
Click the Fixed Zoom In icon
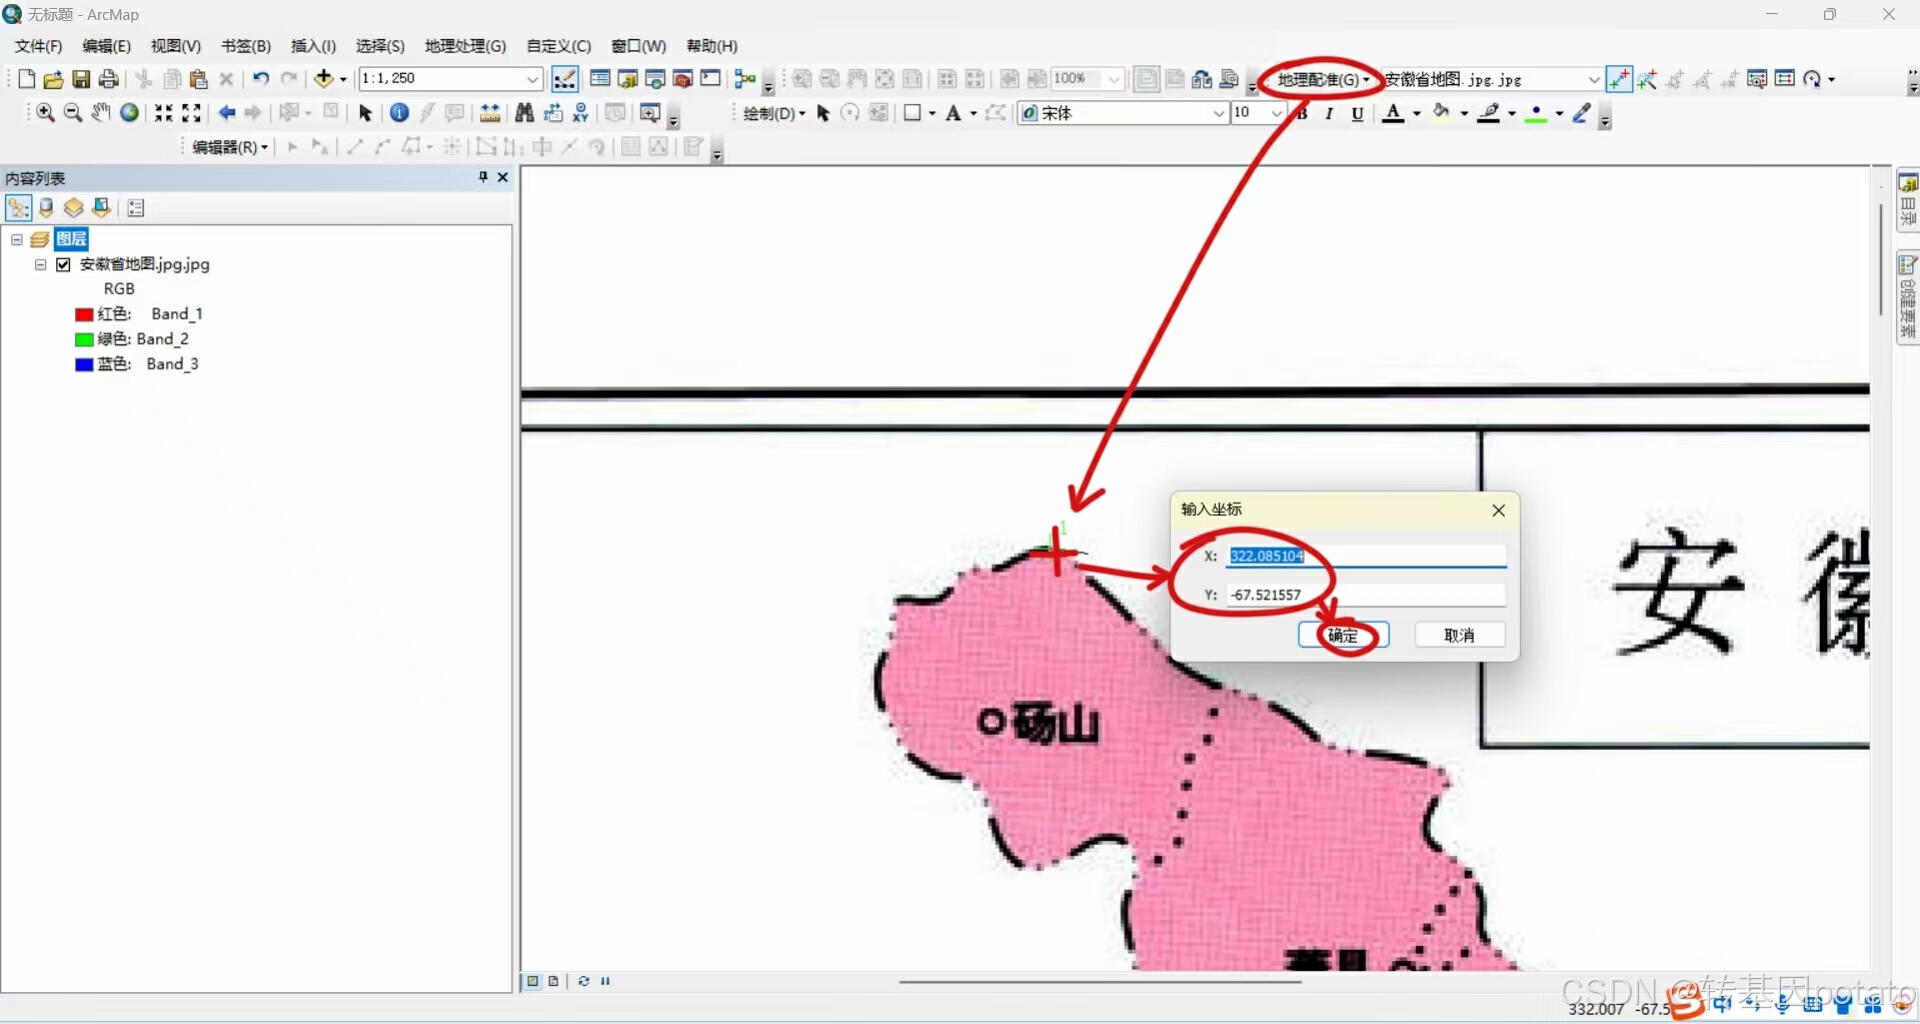pos(163,113)
